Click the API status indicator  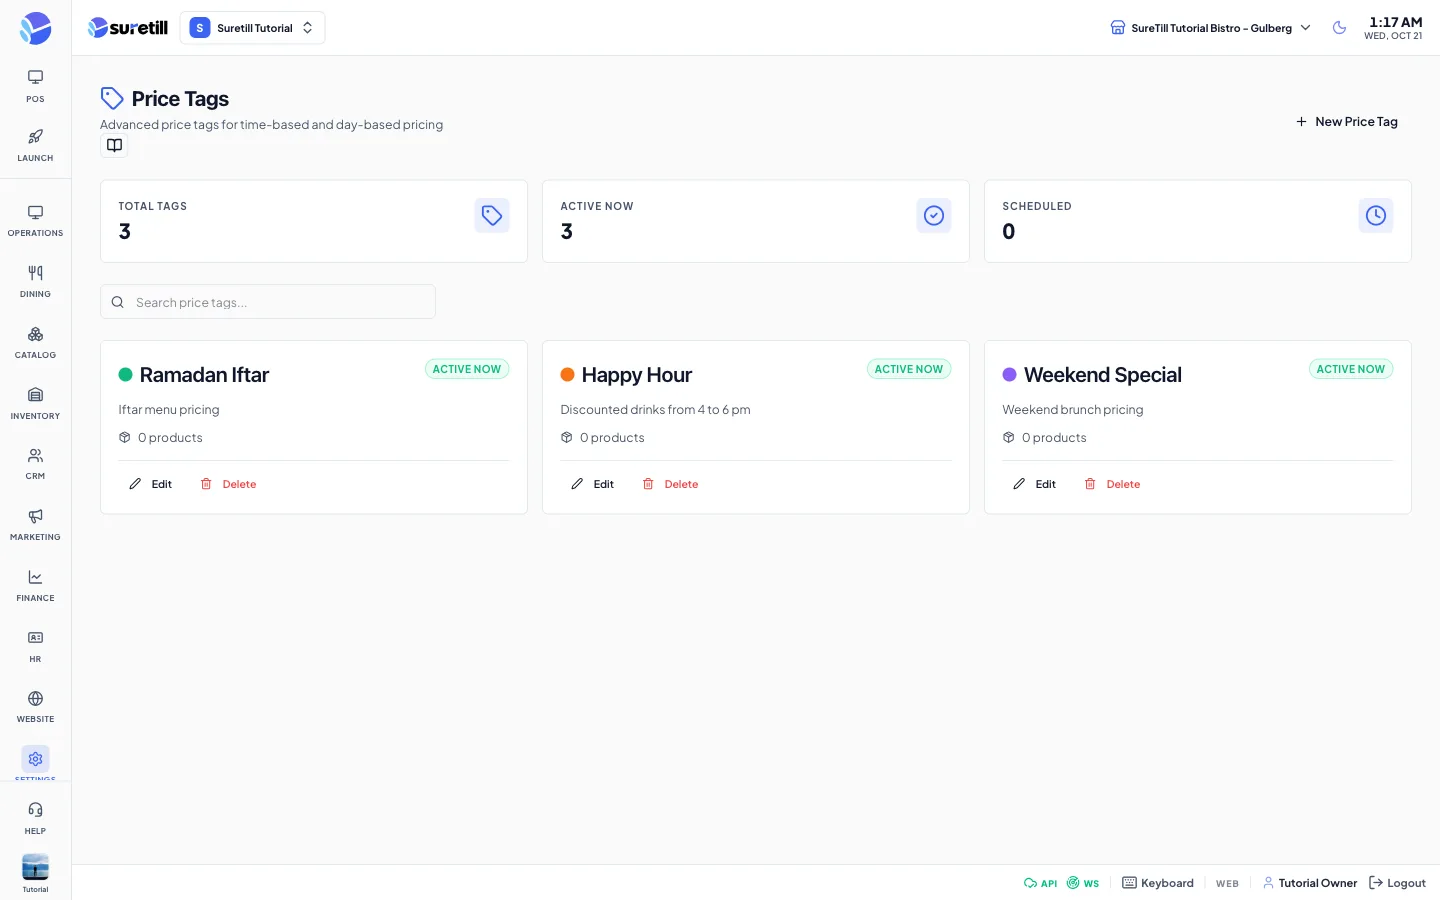click(1040, 883)
